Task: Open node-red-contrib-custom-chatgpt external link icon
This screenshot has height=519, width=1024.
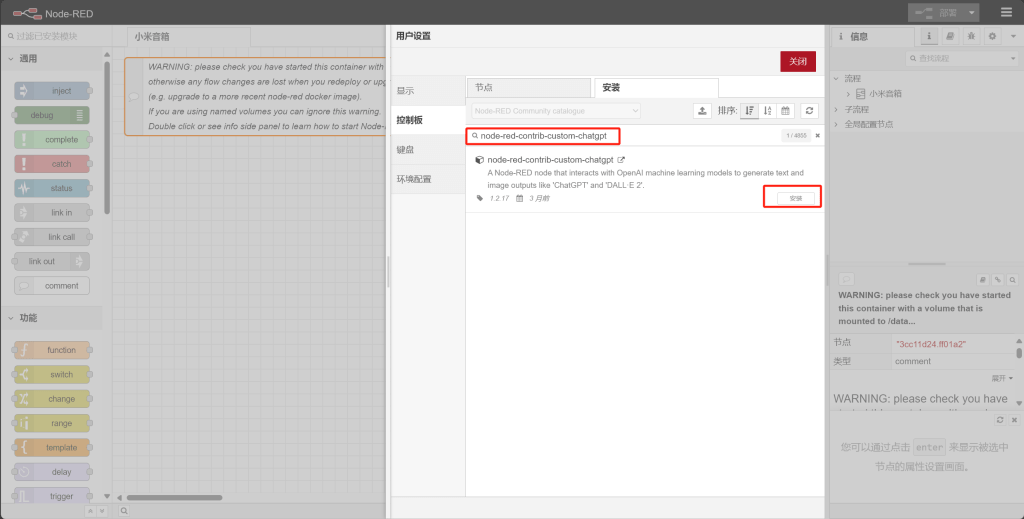Action: coord(621,159)
